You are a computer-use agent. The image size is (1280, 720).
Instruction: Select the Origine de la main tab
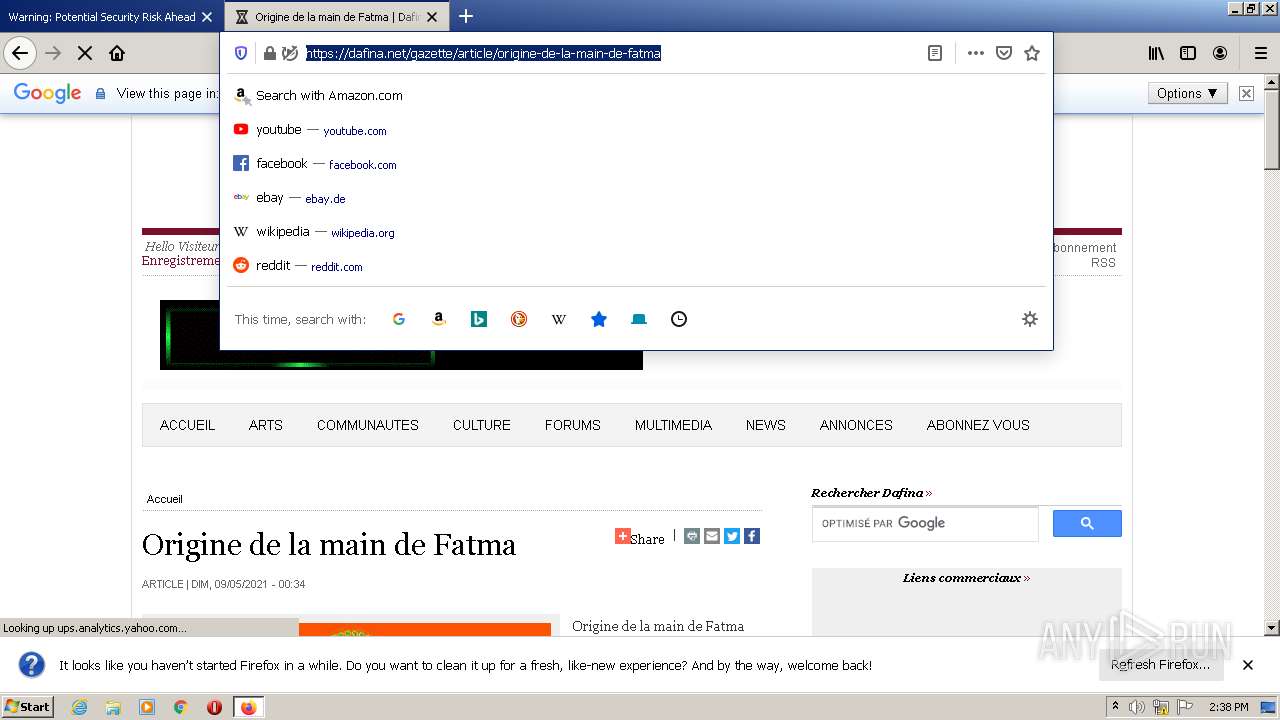pyautogui.click(x=337, y=17)
